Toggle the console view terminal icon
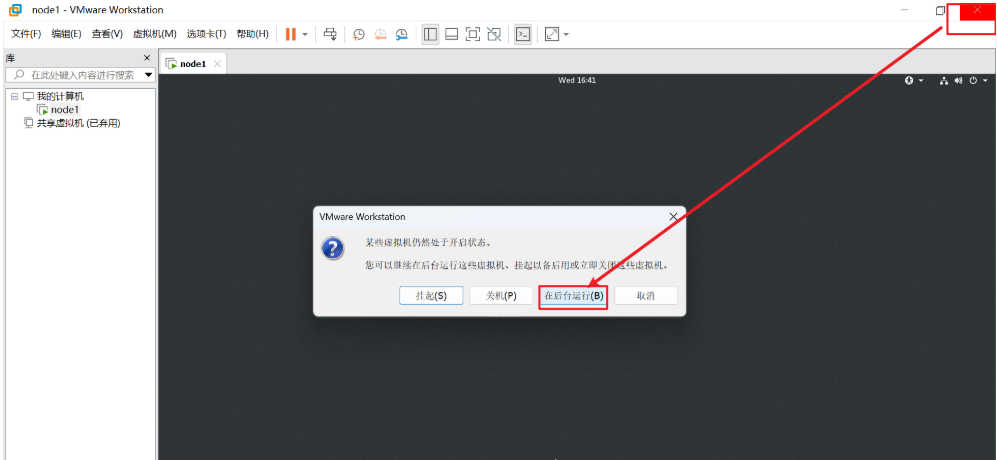 tap(523, 34)
